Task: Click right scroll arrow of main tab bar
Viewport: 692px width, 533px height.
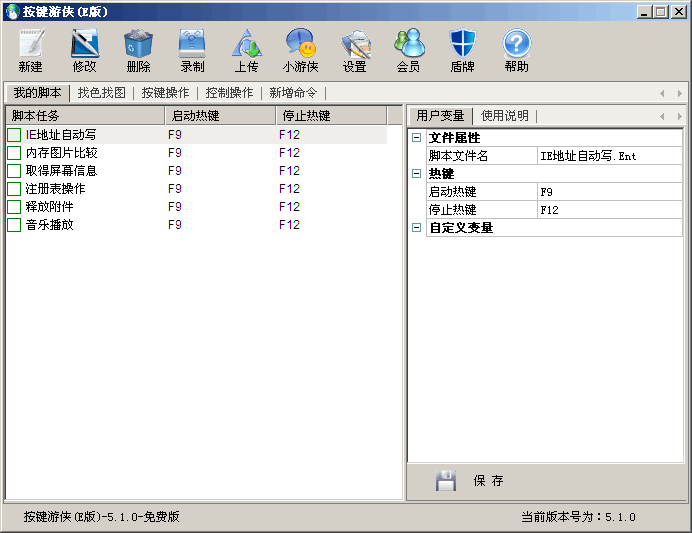Action: (x=680, y=93)
